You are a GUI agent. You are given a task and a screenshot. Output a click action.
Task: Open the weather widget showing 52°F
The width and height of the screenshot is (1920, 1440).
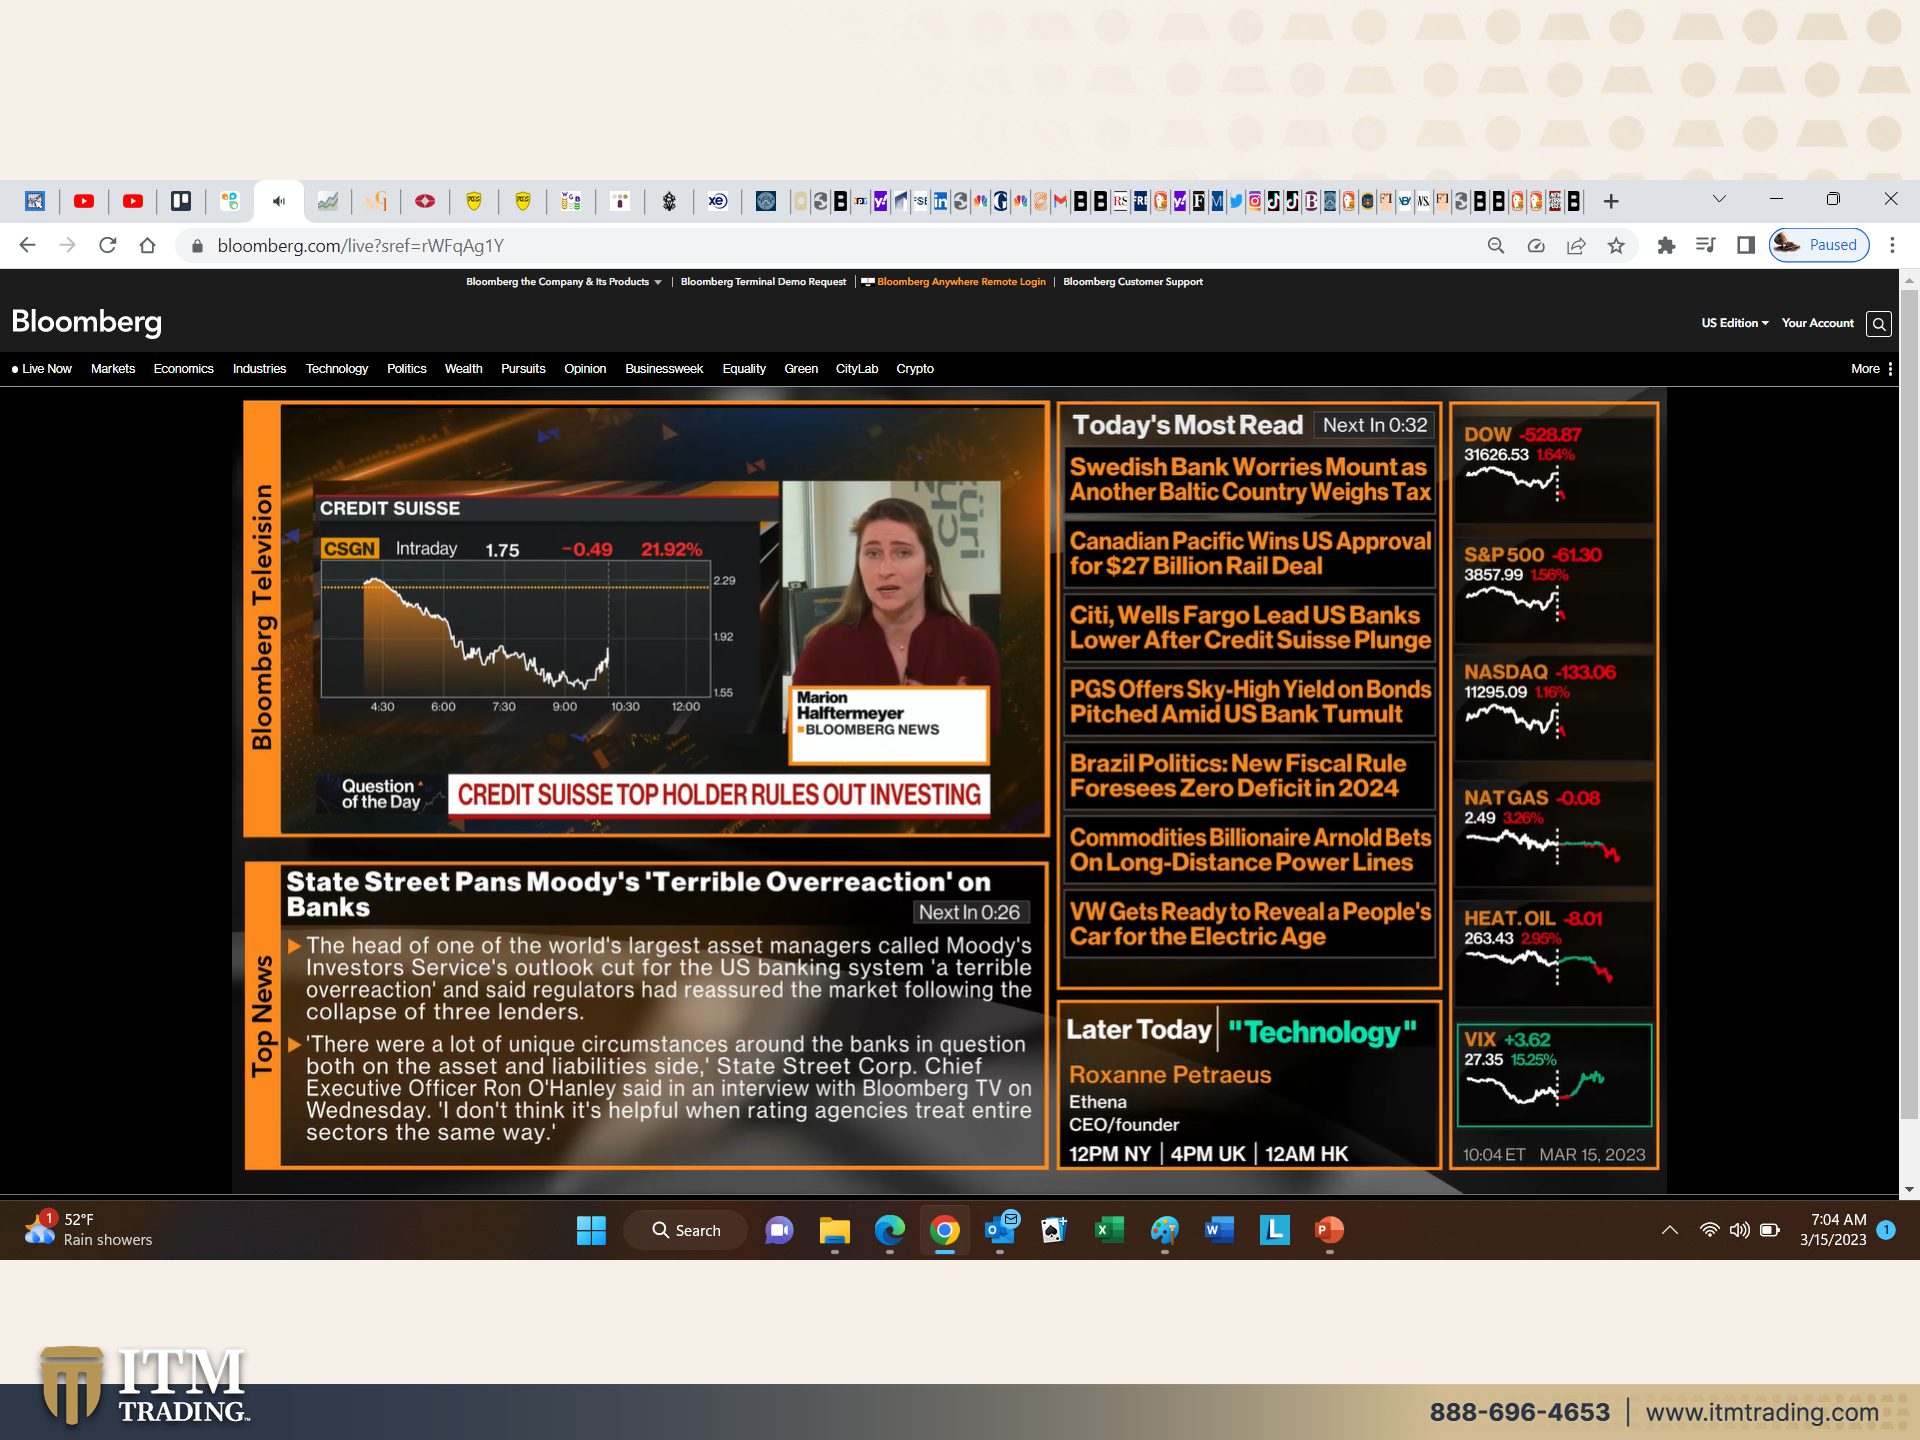click(x=88, y=1230)
